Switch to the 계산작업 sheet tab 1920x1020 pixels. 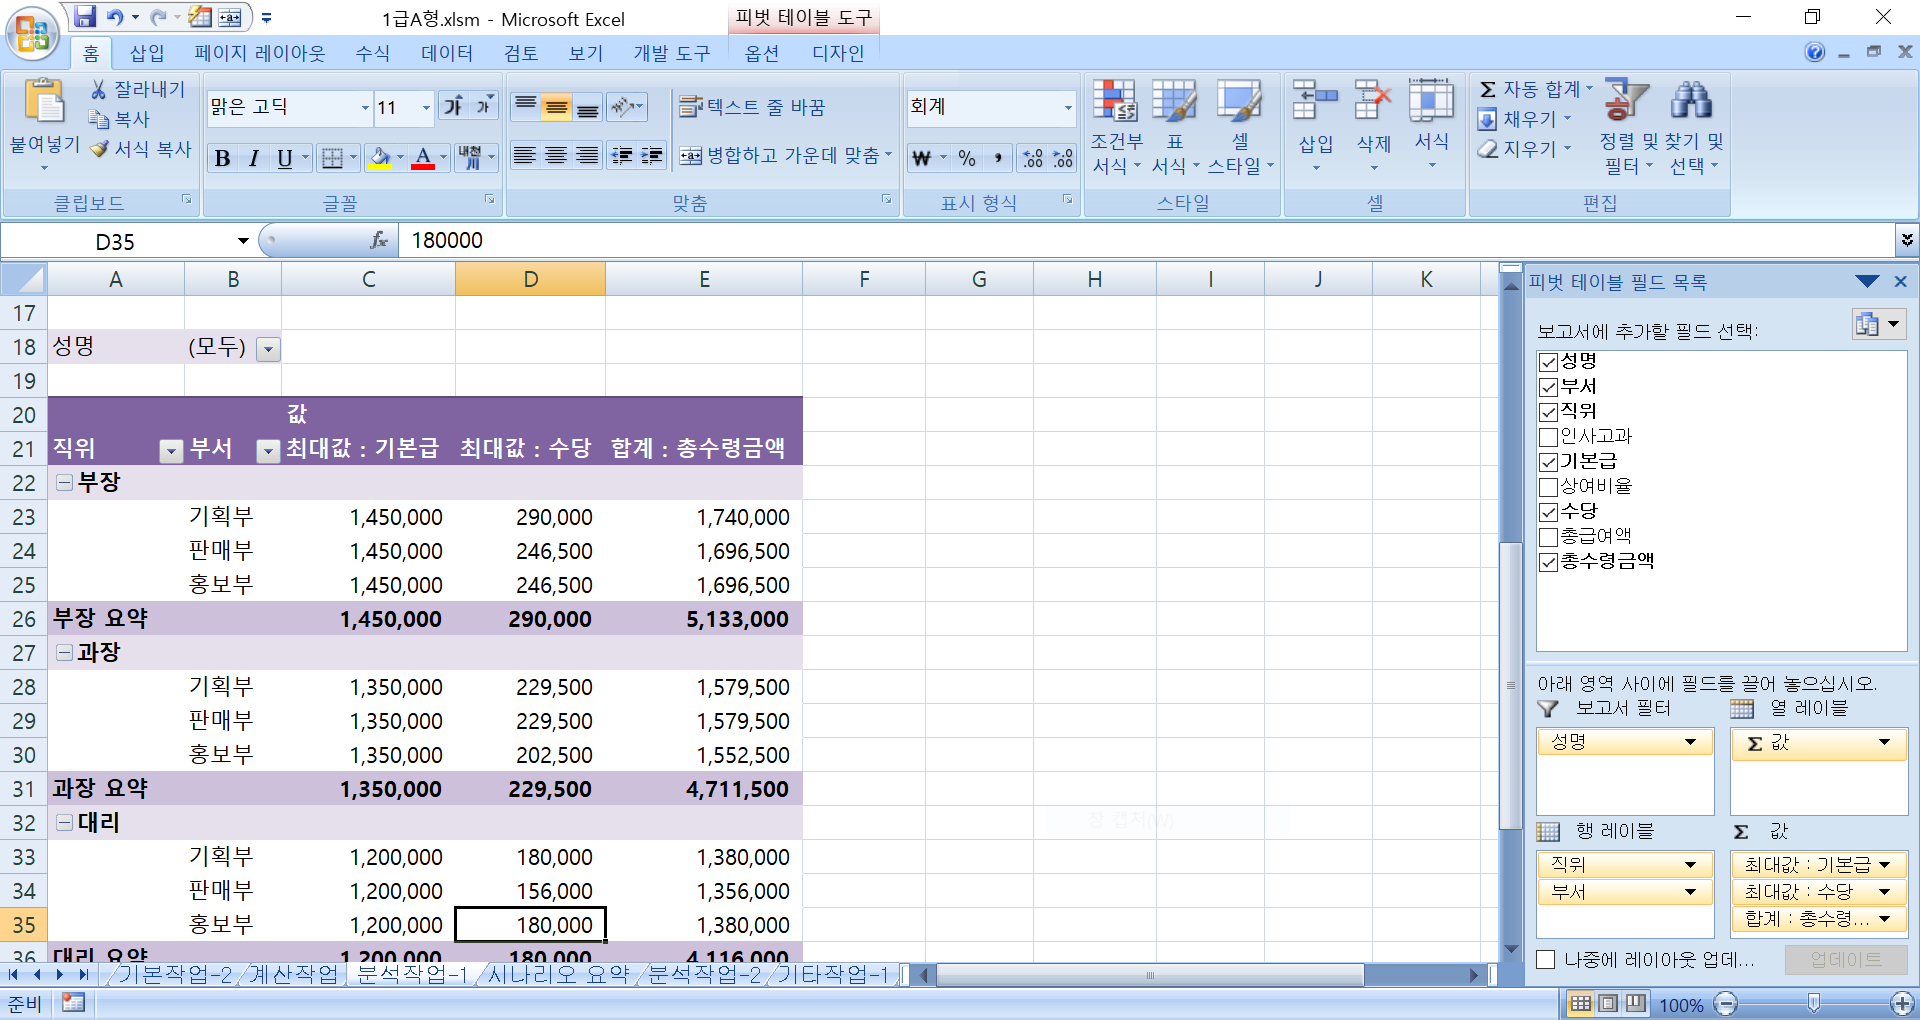(293, 974)
